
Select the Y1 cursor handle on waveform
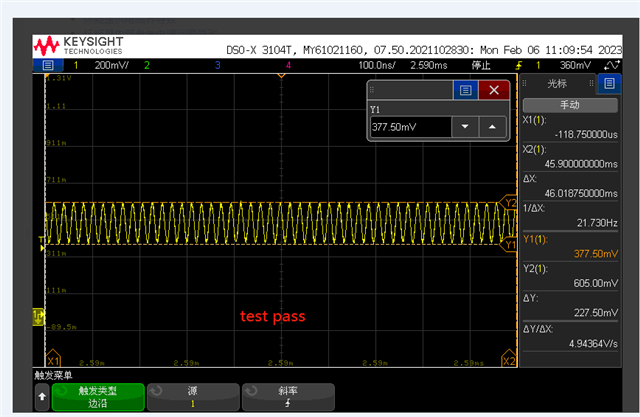(510, 242)
